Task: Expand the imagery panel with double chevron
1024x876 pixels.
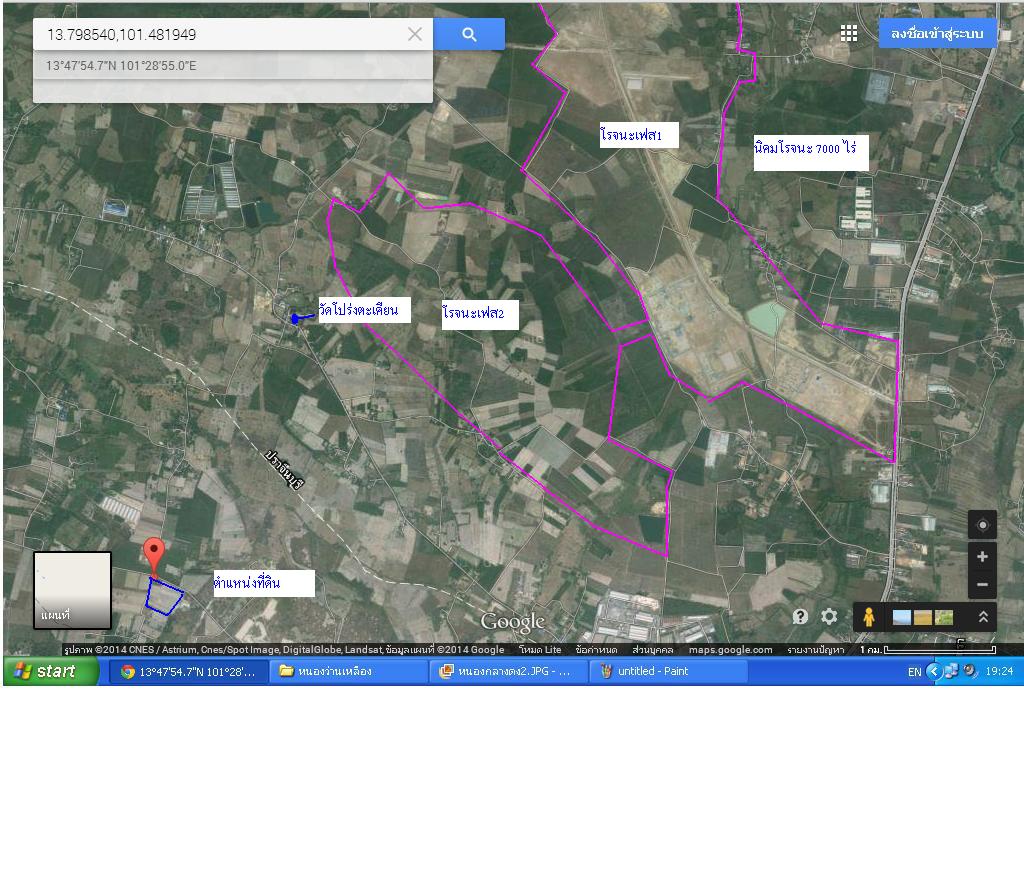Action: point(983,617)
